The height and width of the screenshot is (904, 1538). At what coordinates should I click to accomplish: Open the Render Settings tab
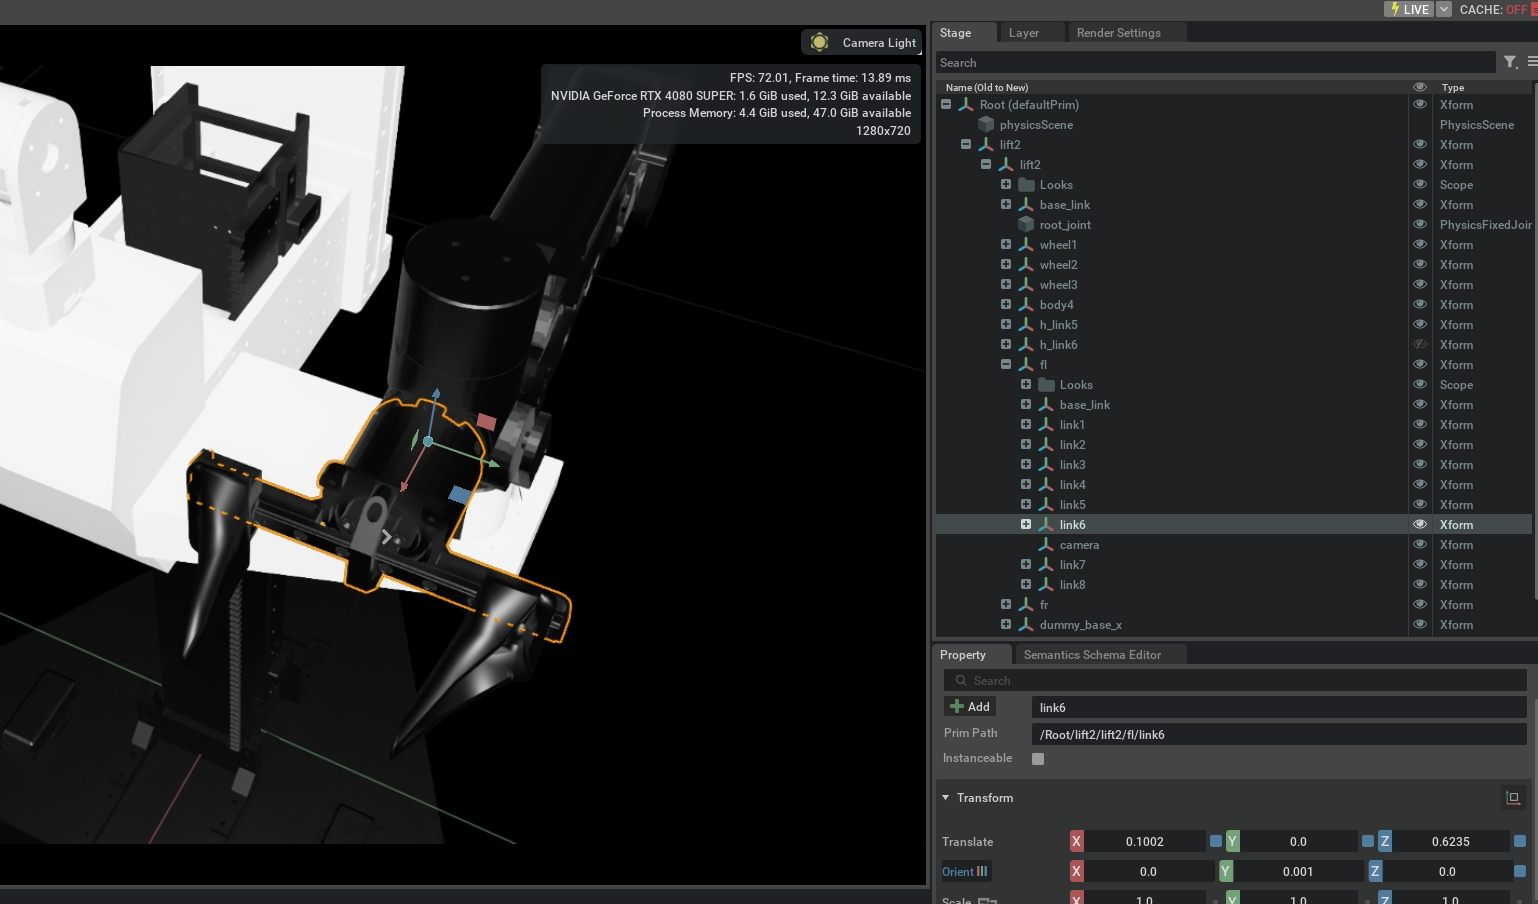tap(1118, 33)
